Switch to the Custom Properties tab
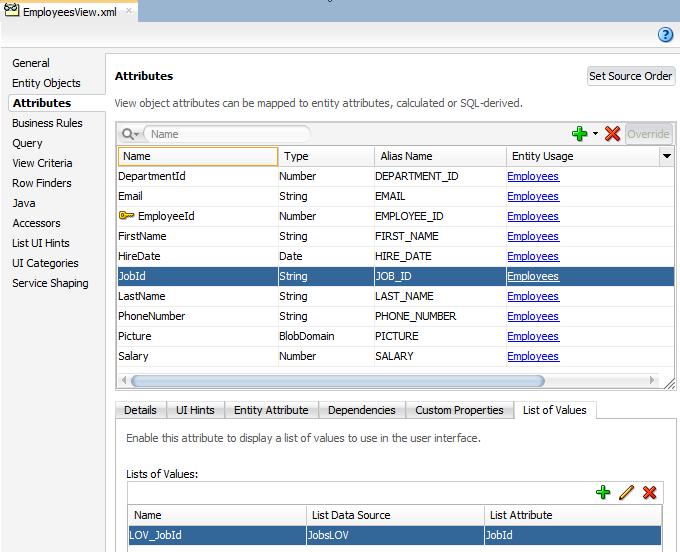The image size is (680, 552). [x=459, y=410]
